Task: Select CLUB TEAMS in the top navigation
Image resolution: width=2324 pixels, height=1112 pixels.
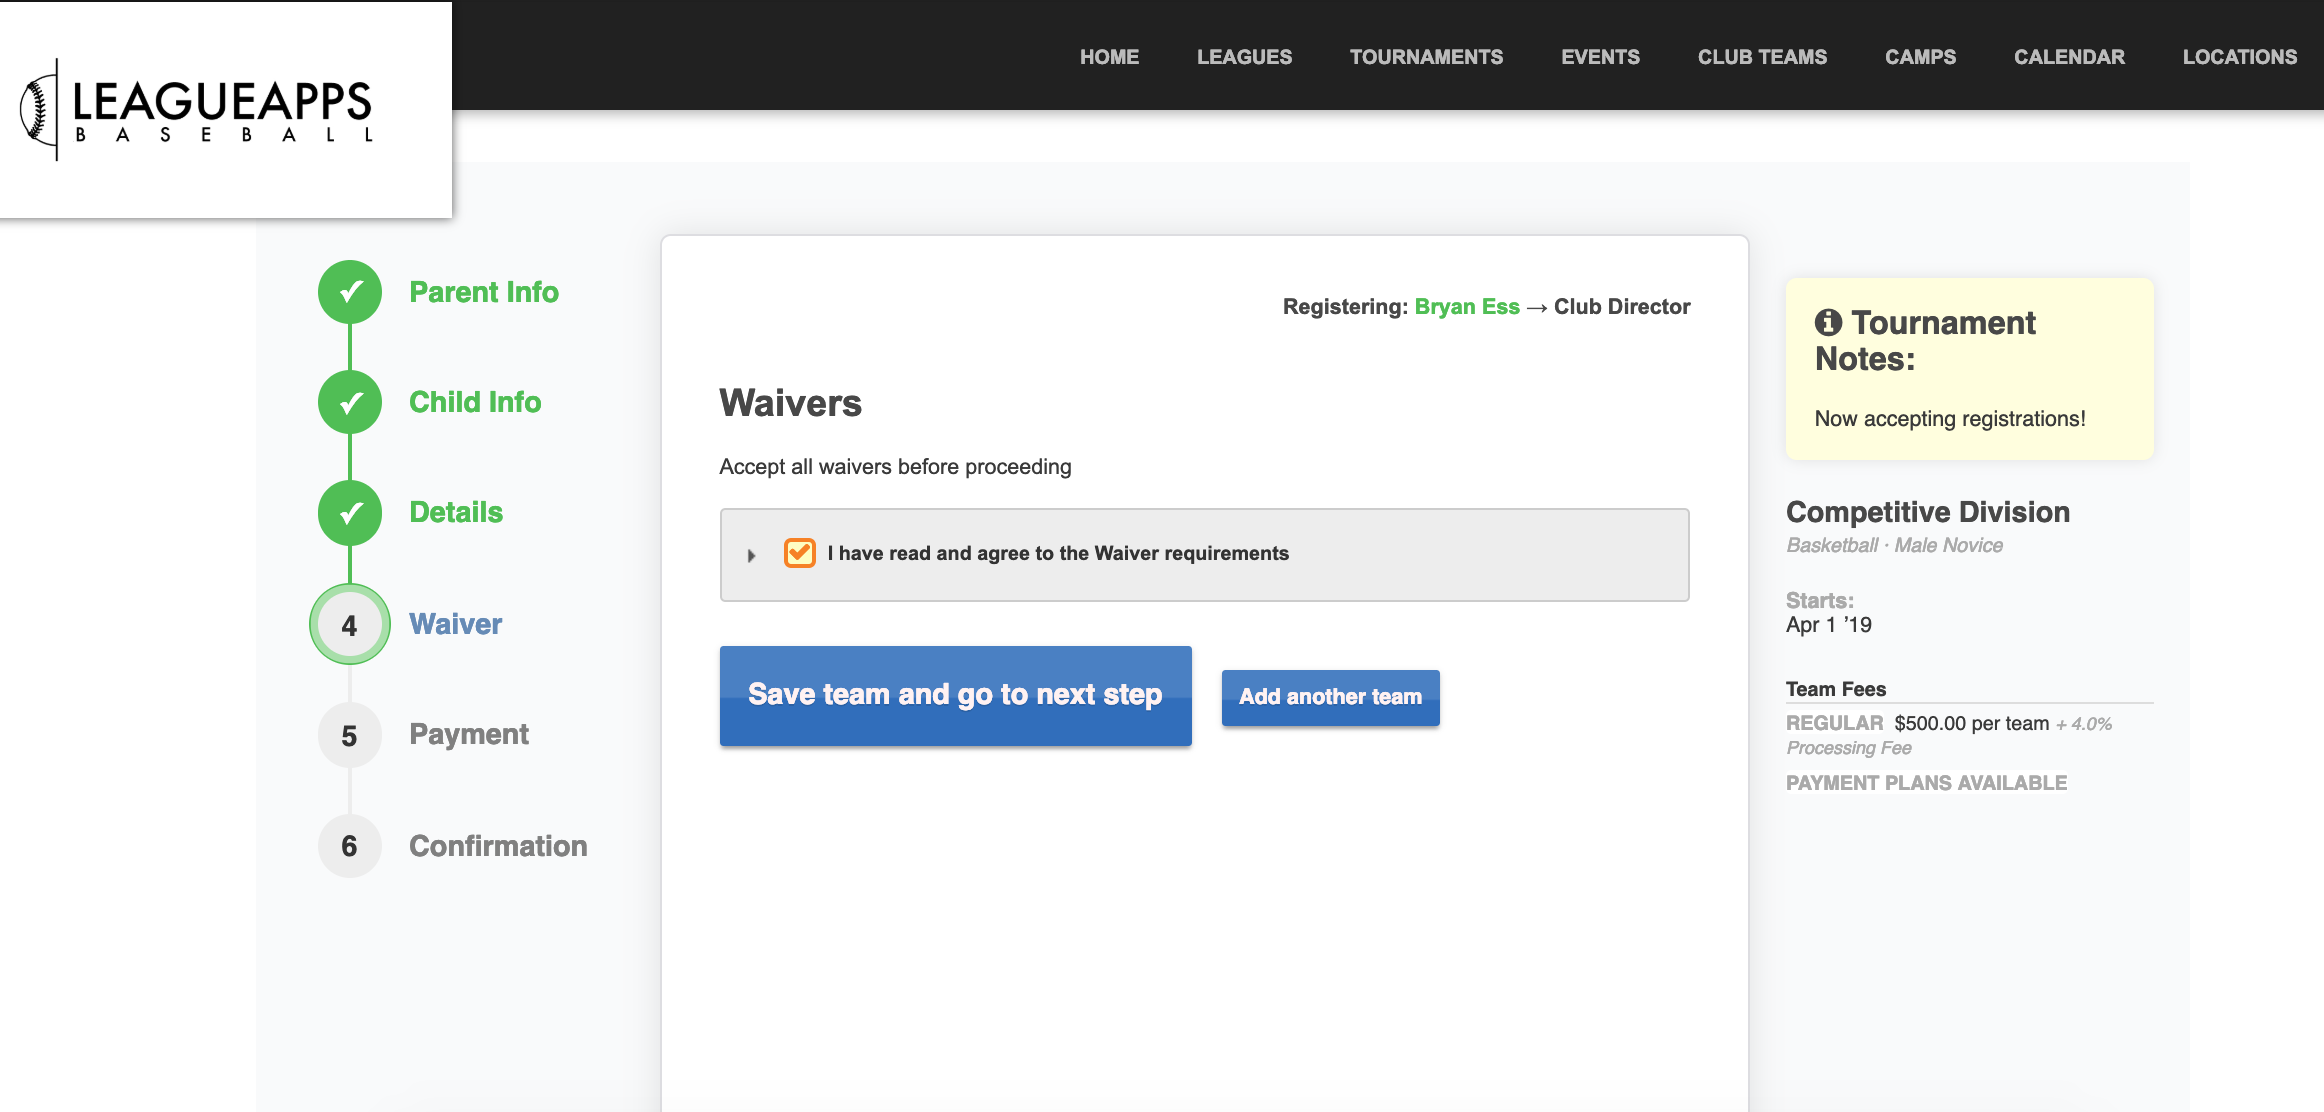Action: [x=1762, y=57]
